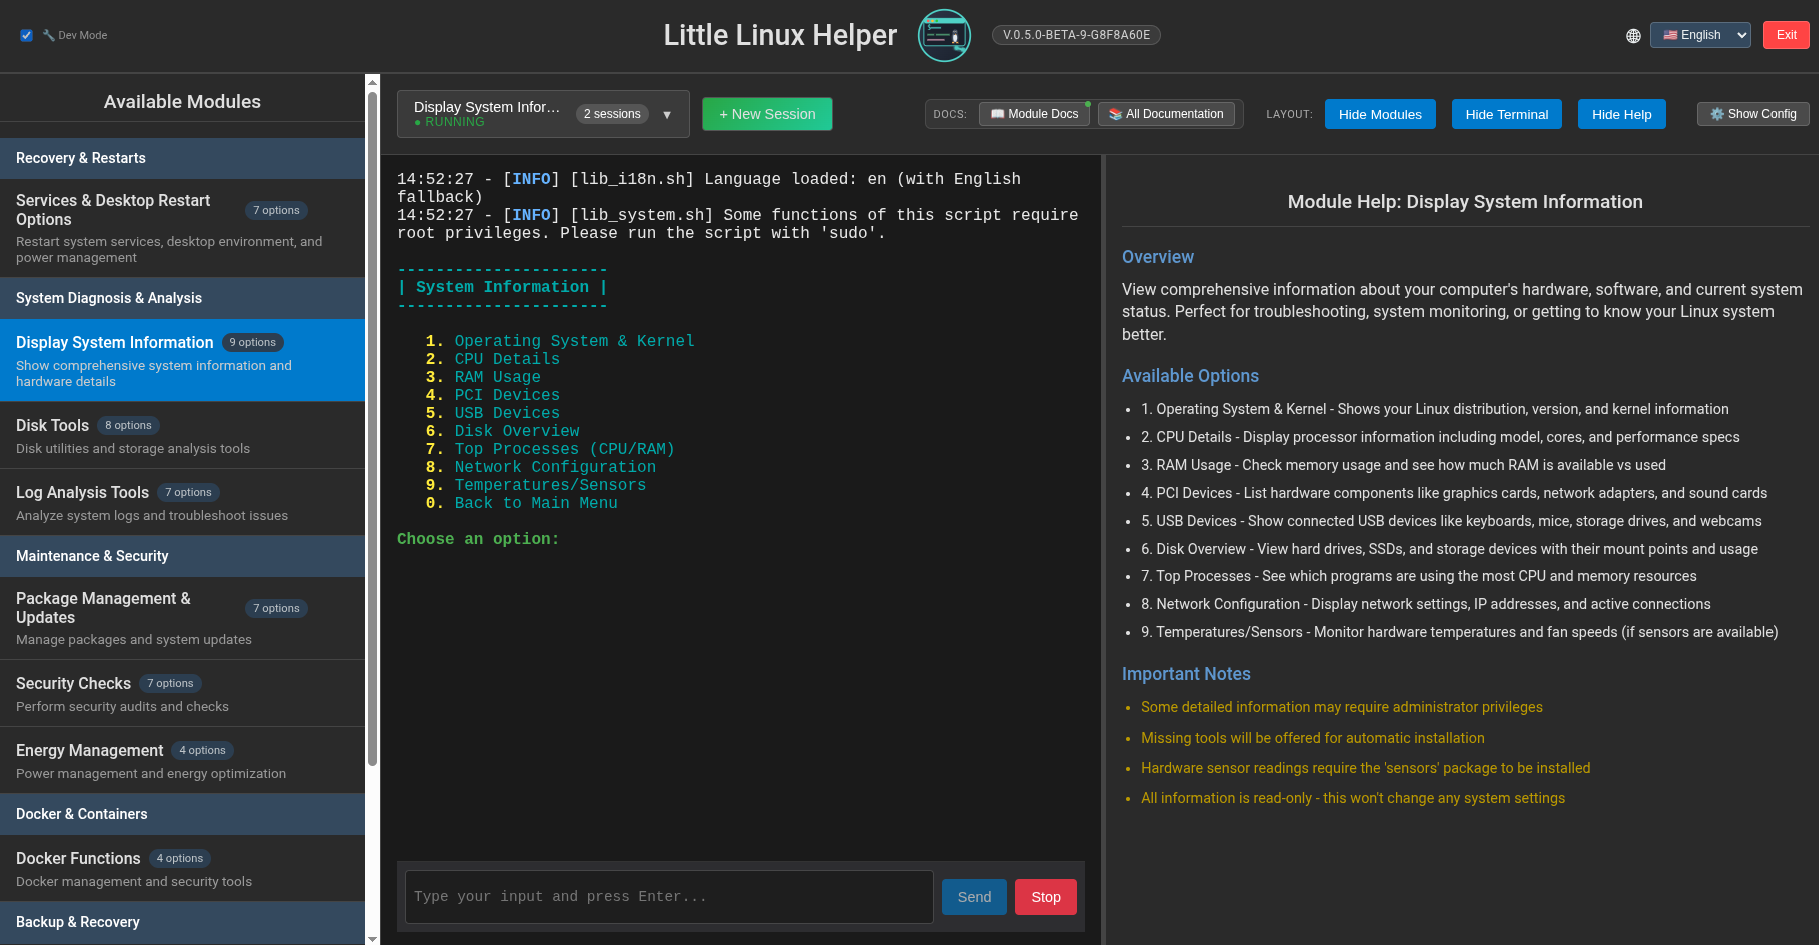1819x945 pixels.
Task: Click terminal line 'Back to Main Menu'
Action: pyautogui.click(x=536, y=503)
